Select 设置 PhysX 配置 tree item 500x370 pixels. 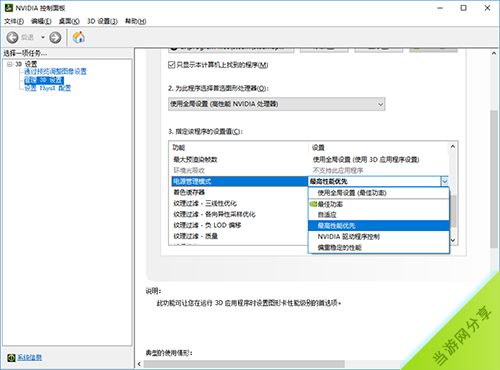coord(47,88)
